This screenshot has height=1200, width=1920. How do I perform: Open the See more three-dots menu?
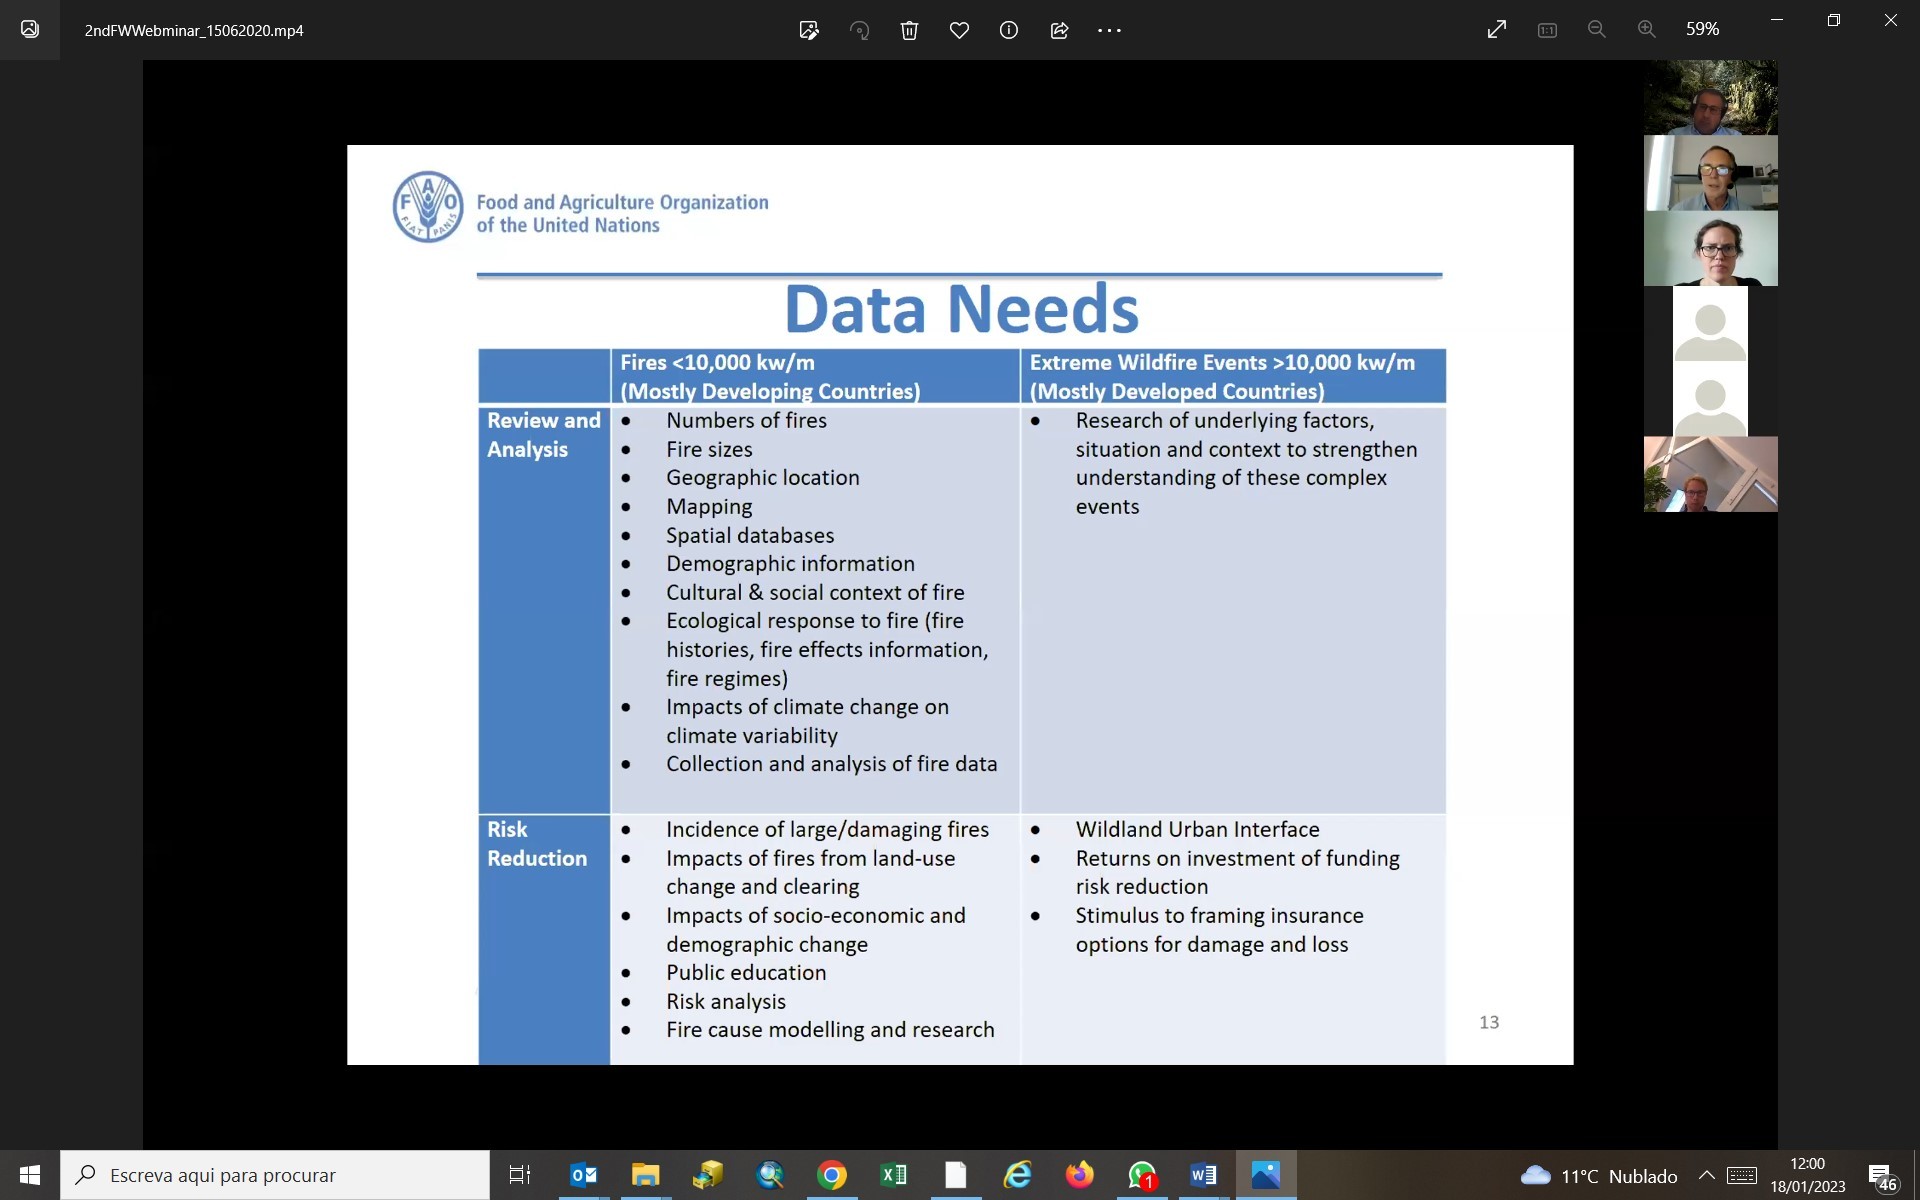(x=1109, y=30)
